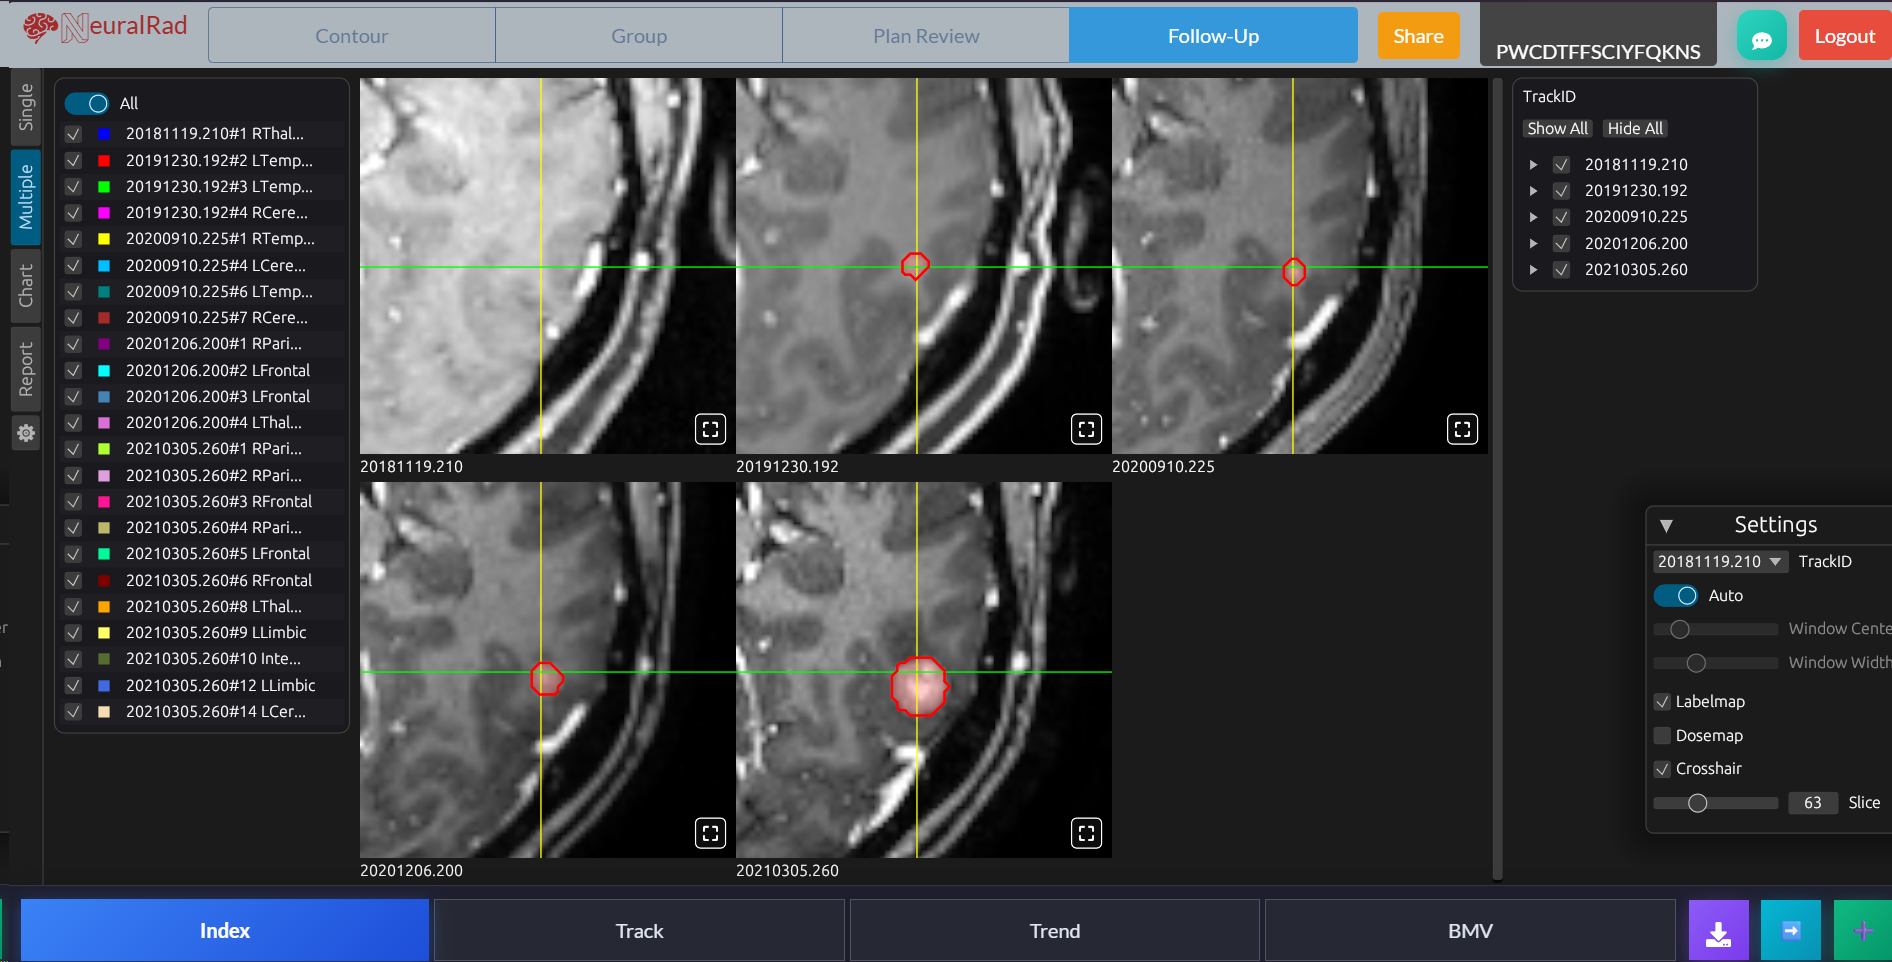Open the Settings gear in the sidebar
Image resolution: width=1892 pixels, height=962 pixels.
(26, 434)
